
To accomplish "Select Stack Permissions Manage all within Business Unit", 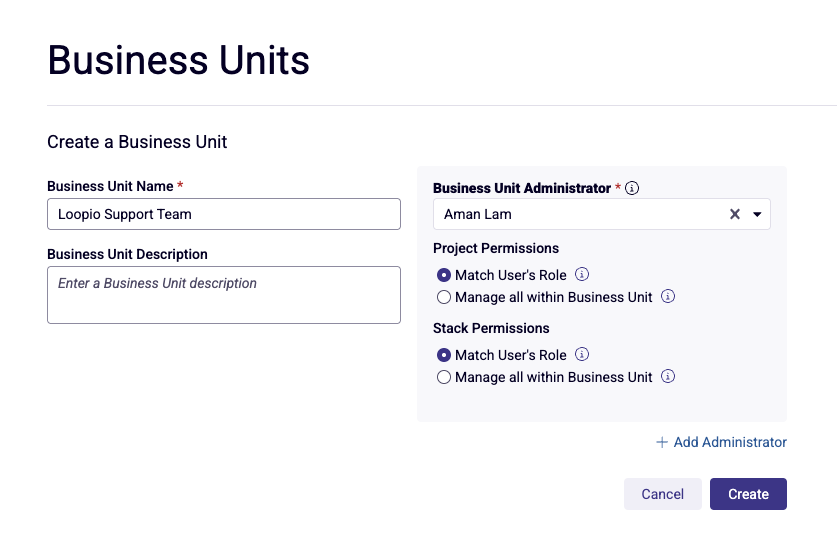I will 444,377.
